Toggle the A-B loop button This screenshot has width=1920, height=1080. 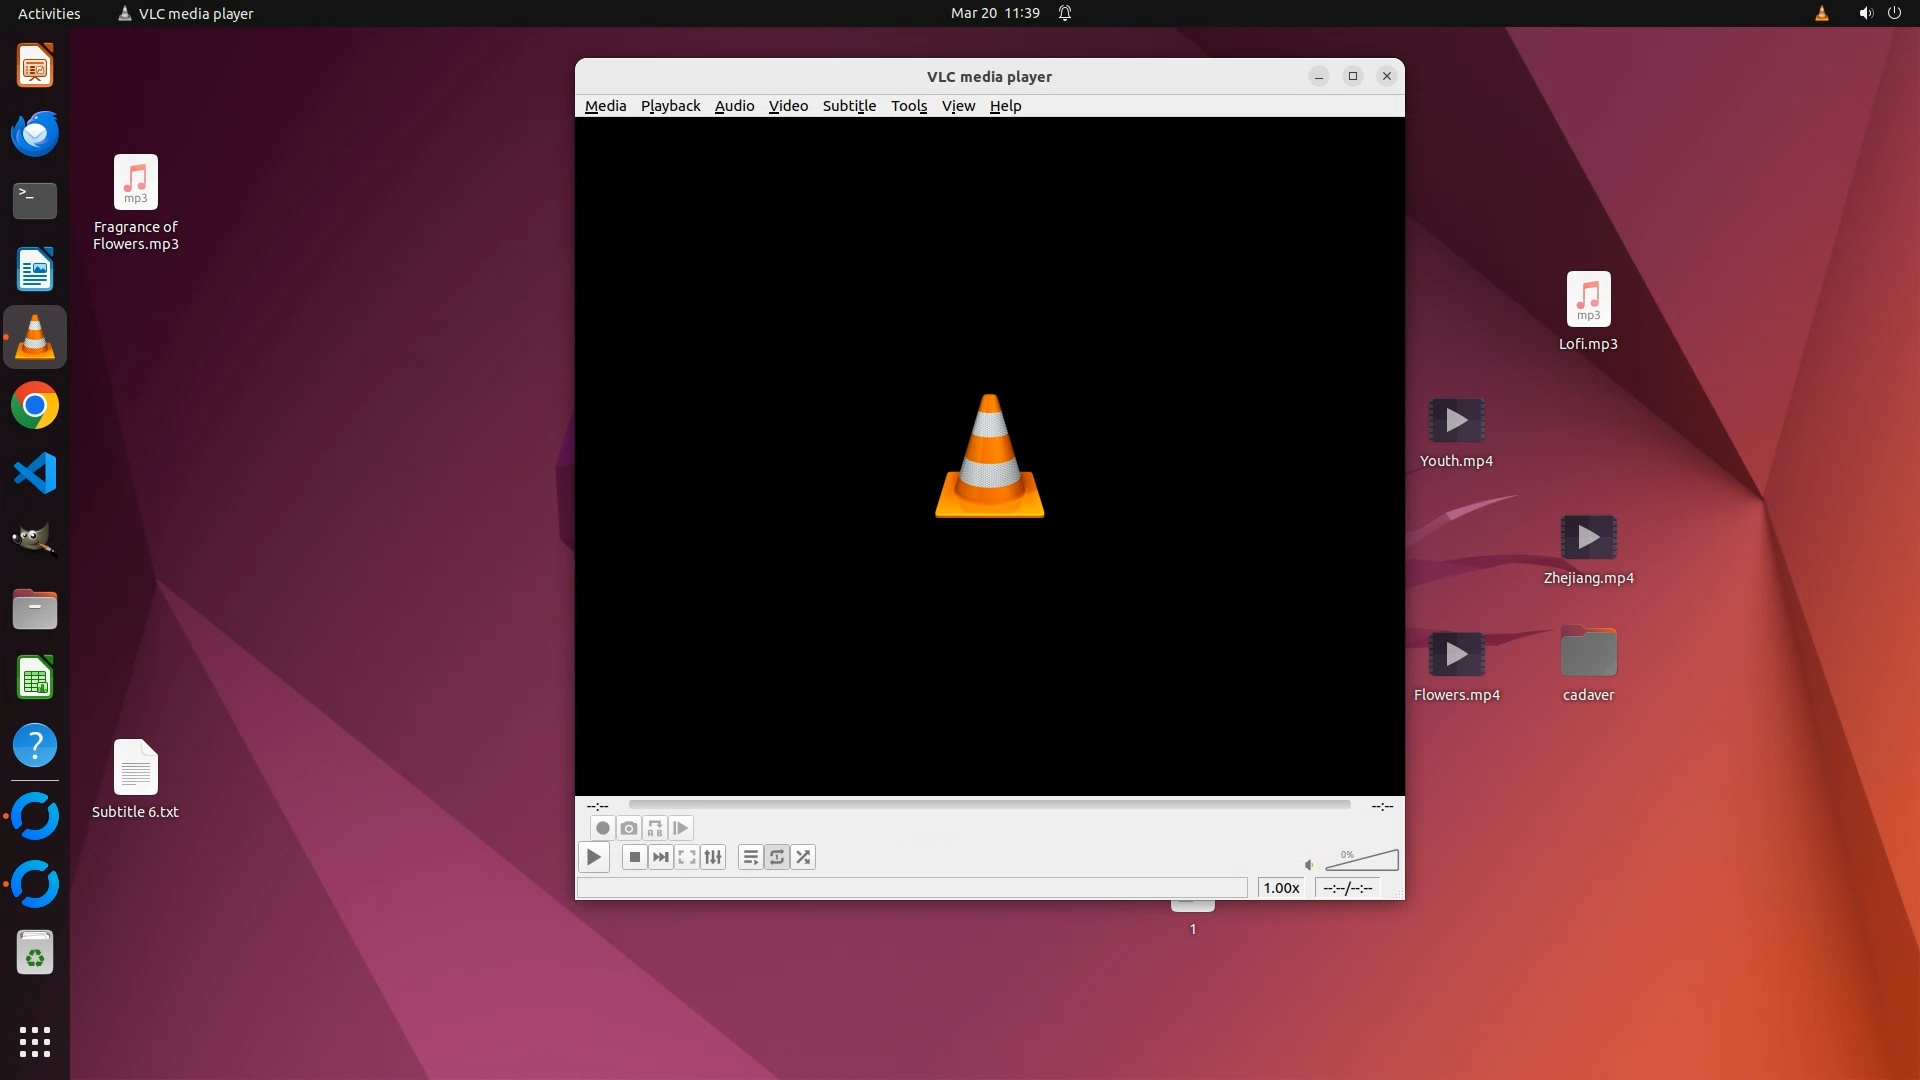click(x=655, y=828)
